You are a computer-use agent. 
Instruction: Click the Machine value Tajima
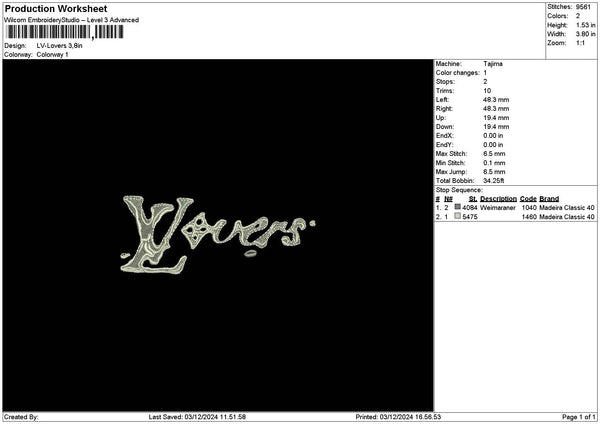point(493,64)
